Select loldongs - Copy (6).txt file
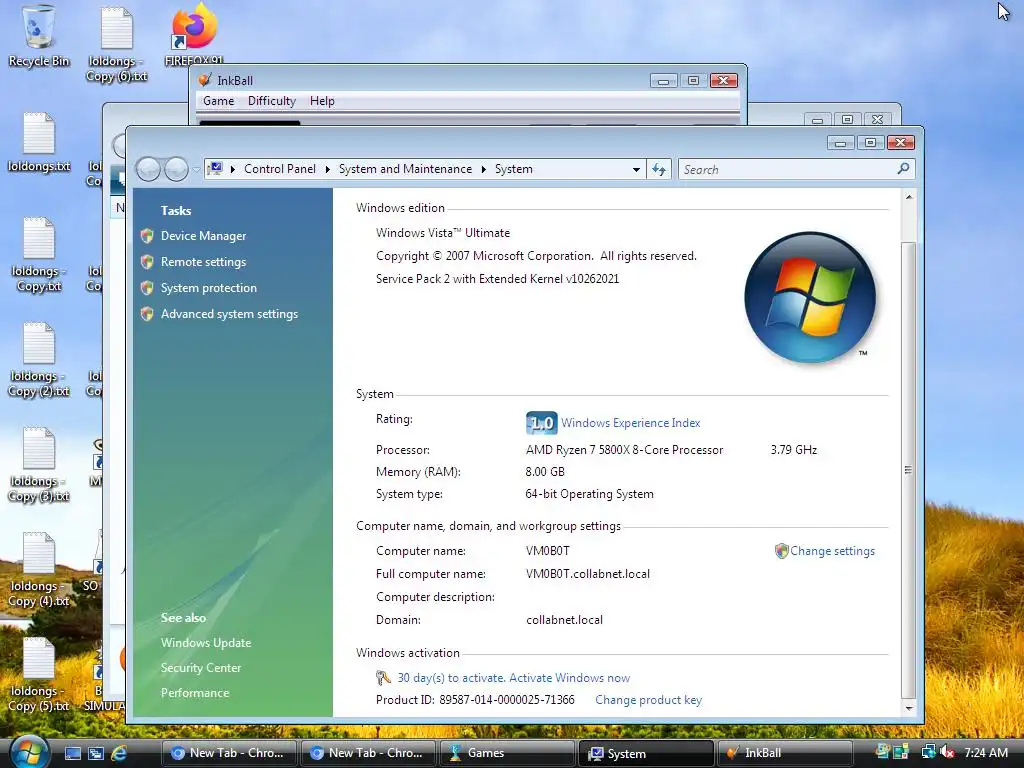Image resolution: width=1024 pixels, height=768 pixels. pos(116,44)
